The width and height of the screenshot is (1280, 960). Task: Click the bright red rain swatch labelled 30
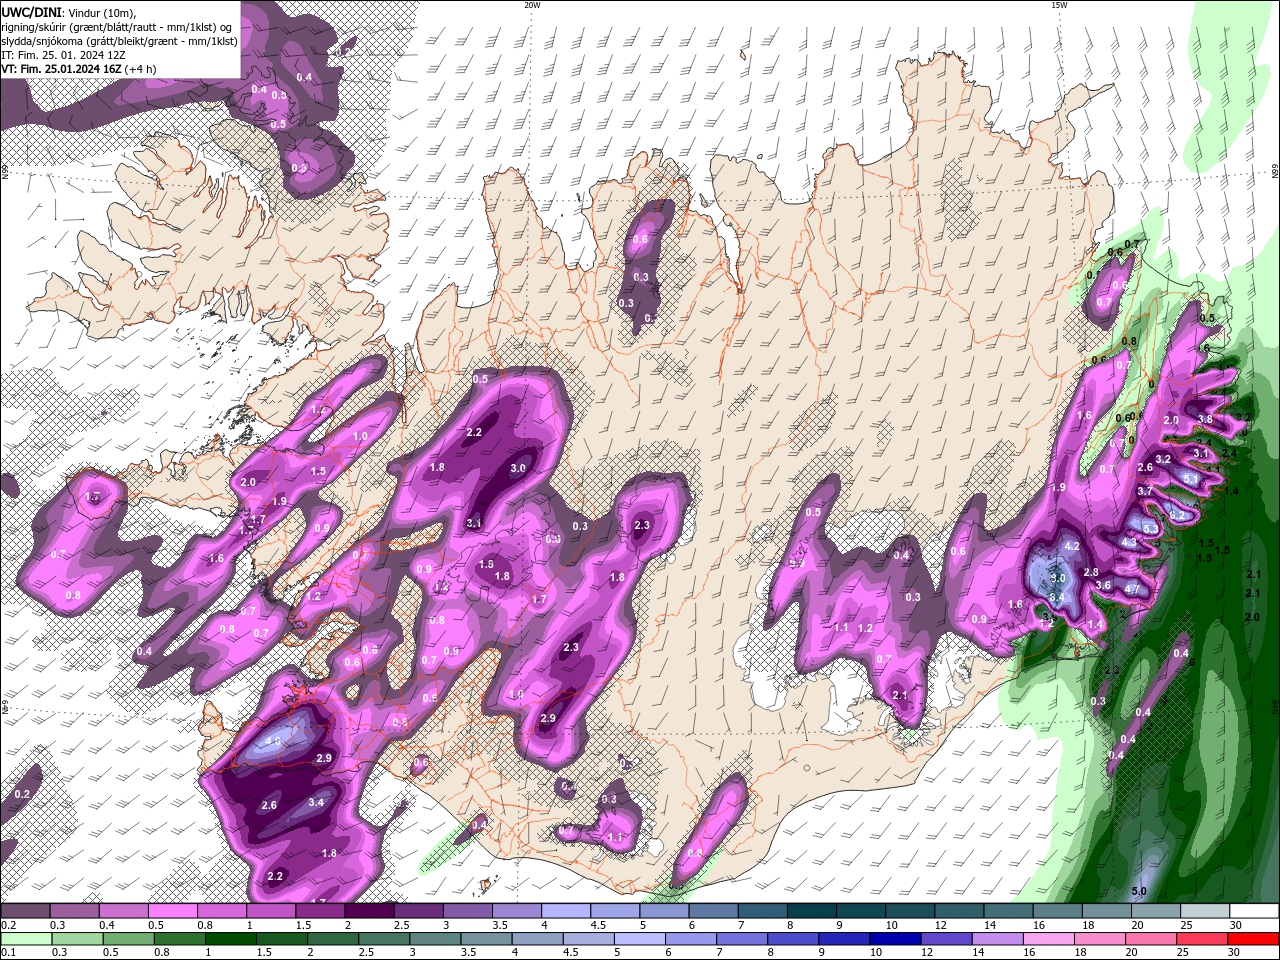tap(1254, 939)
